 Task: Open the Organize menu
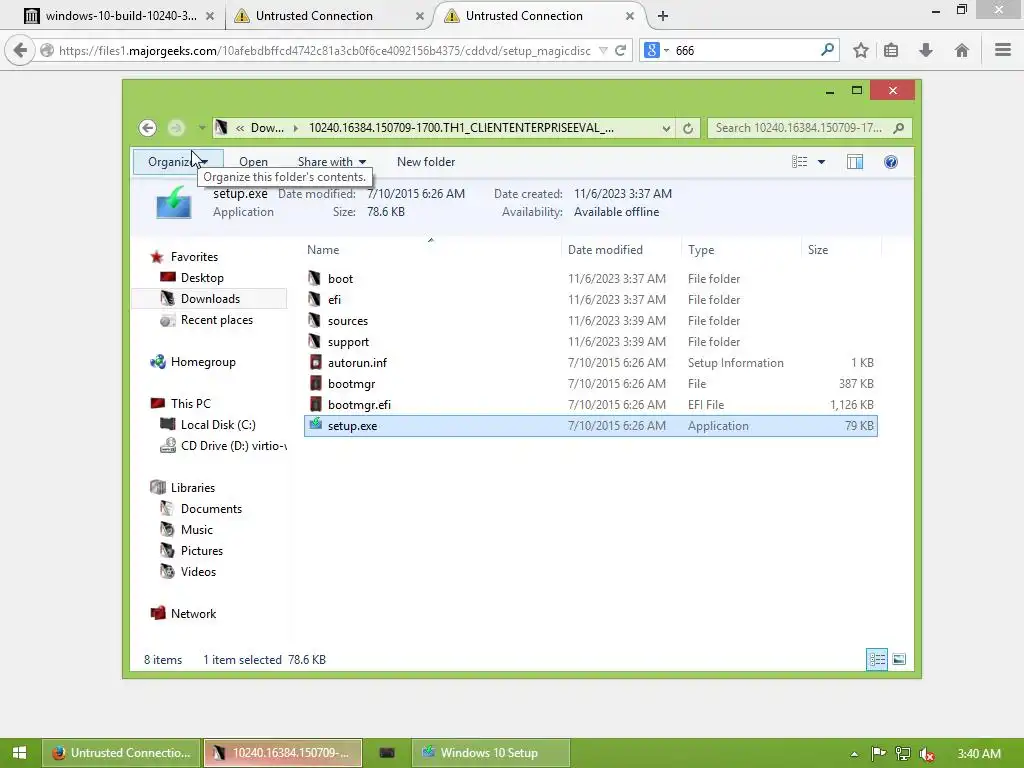click(178, 161)
